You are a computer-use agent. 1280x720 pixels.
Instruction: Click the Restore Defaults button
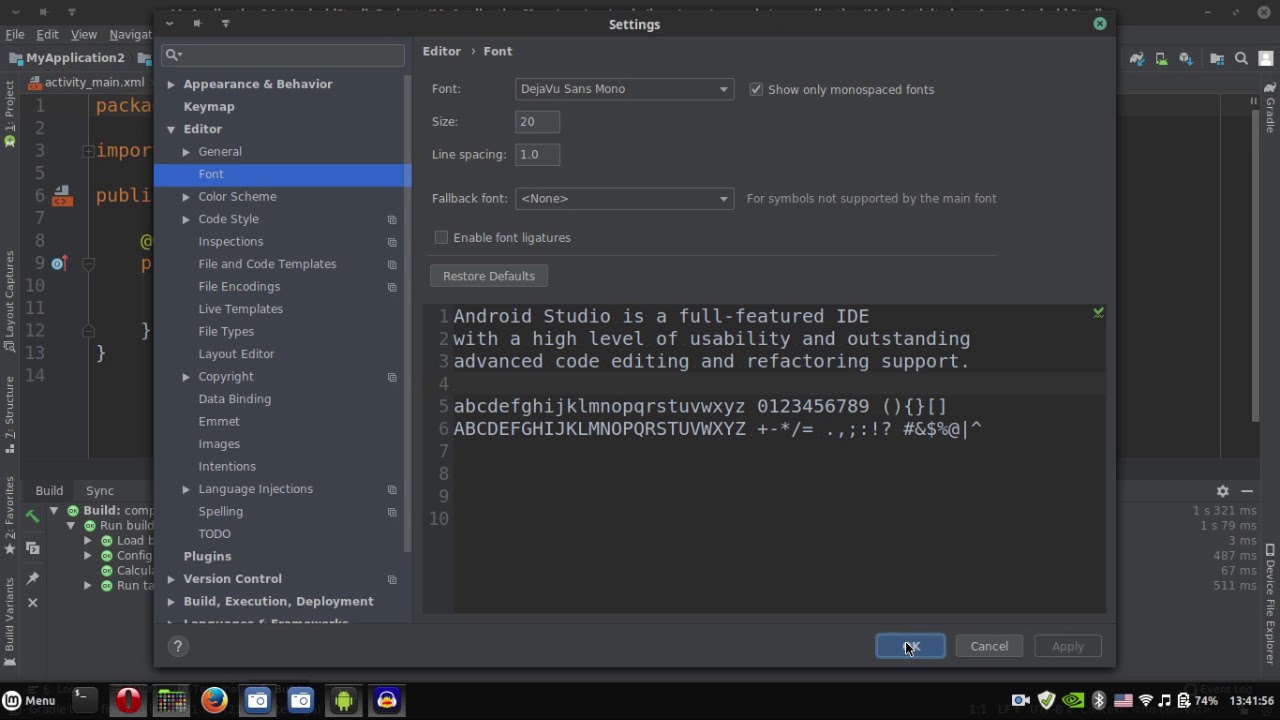tap(489, 276)
